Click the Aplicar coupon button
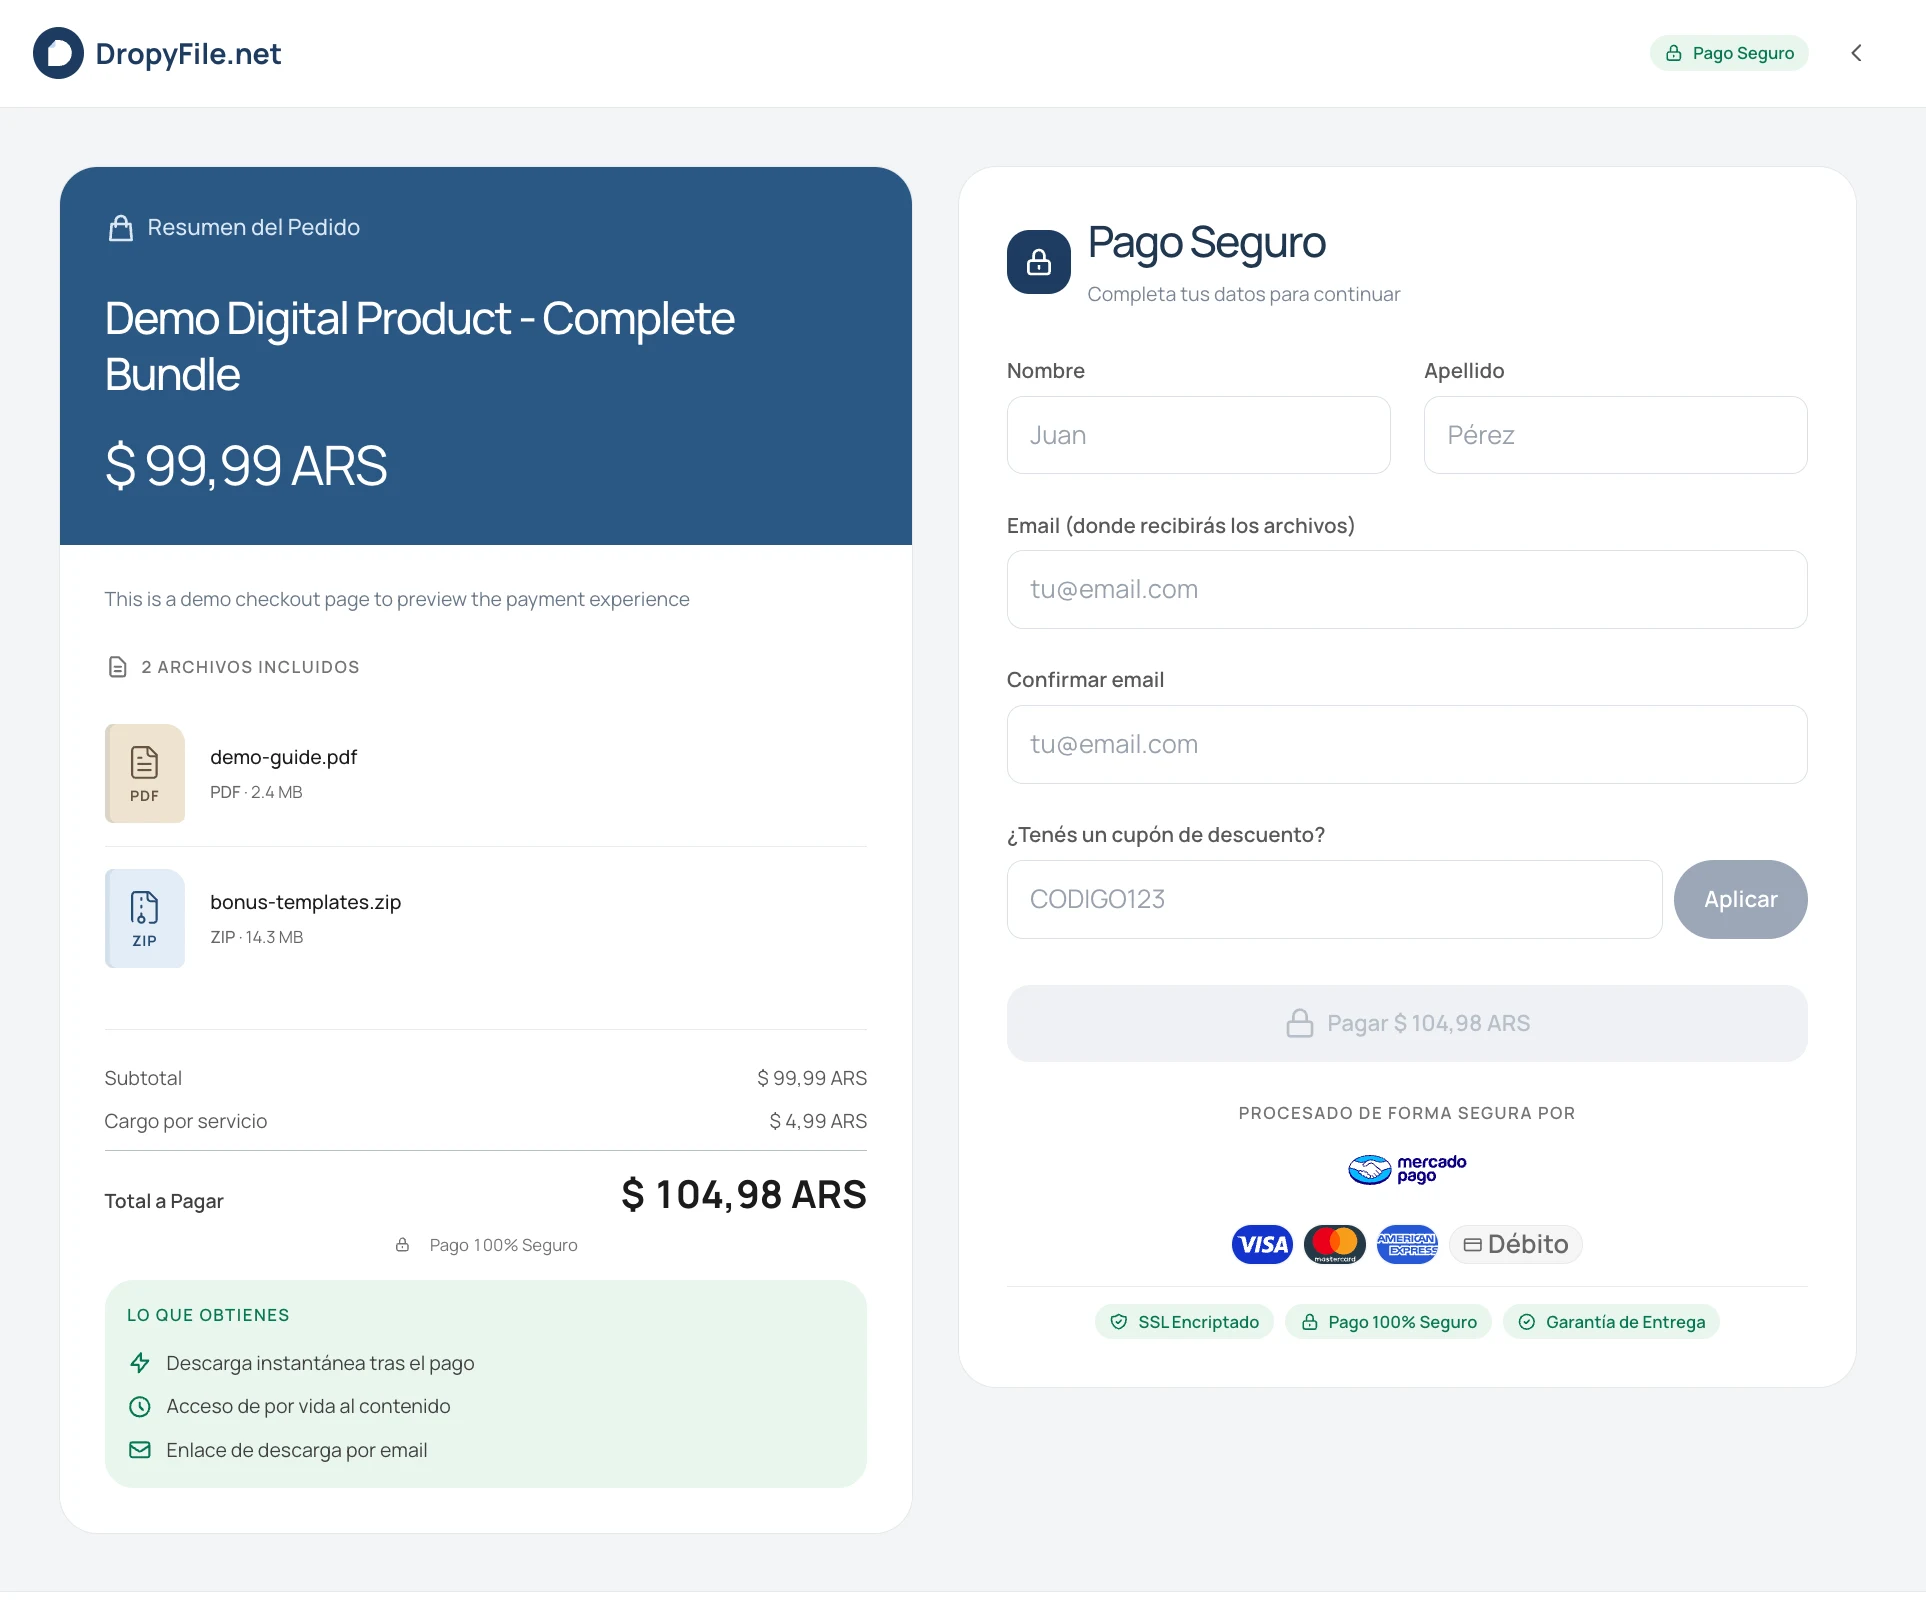The width and height of the screenshot is (1926, 1606). pyautogui.click(x=1741, y=899)
